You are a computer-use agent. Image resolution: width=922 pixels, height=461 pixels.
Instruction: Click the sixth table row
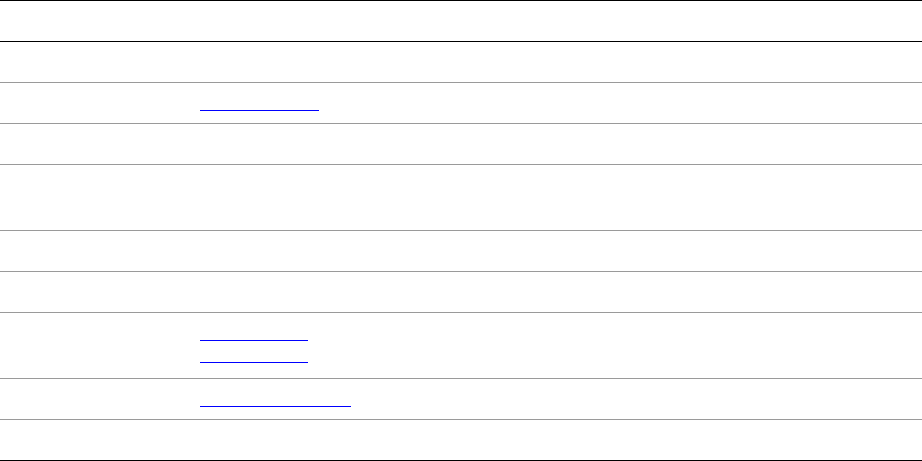(x=460, y=292)
